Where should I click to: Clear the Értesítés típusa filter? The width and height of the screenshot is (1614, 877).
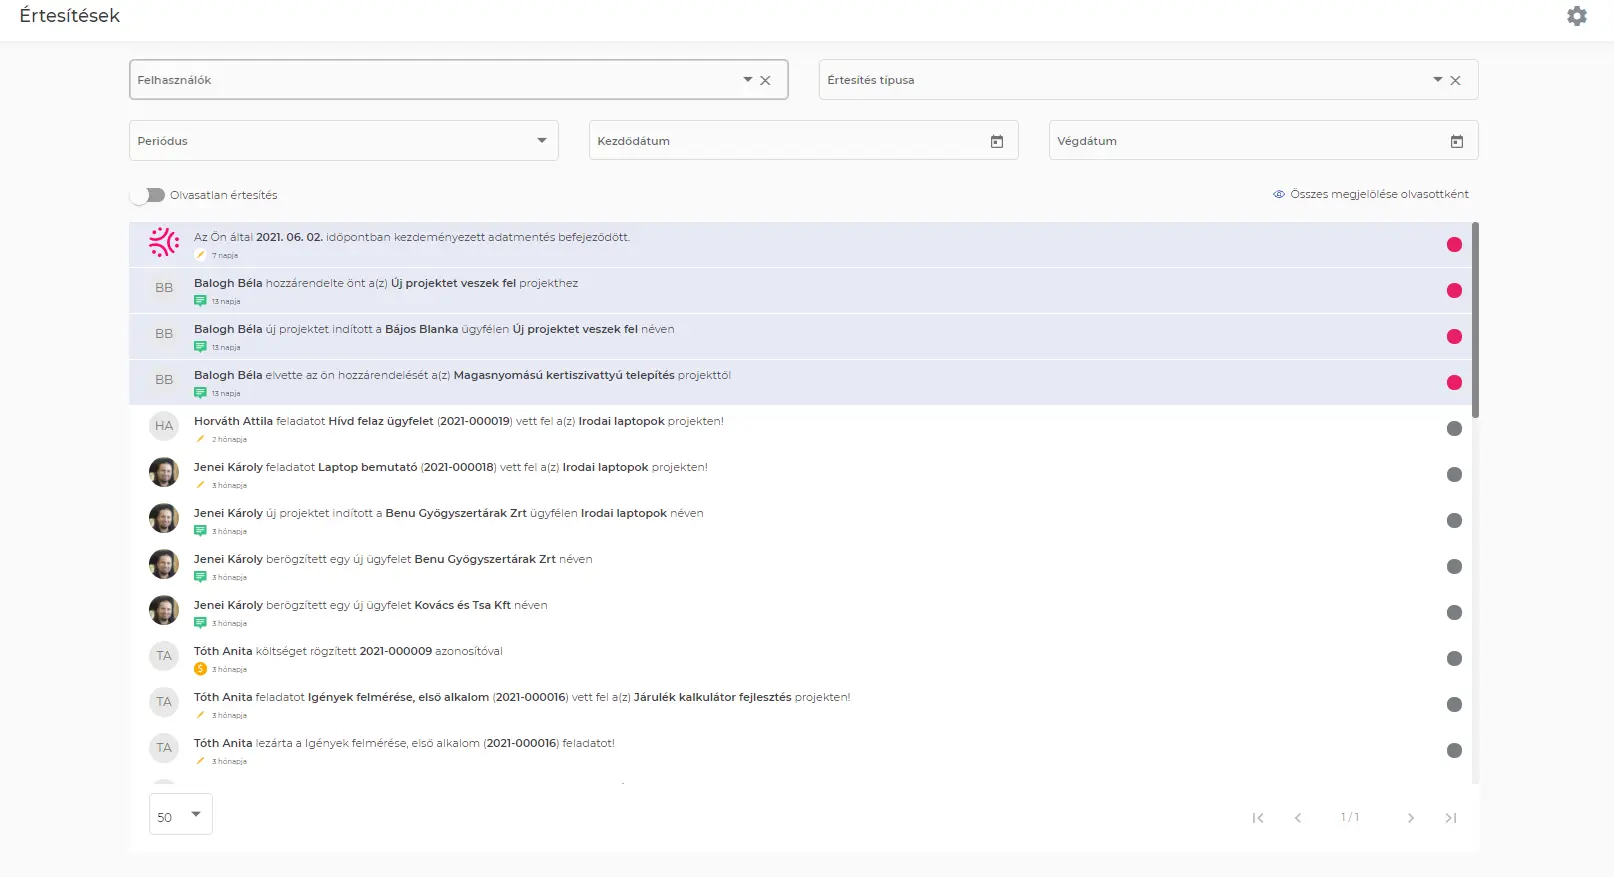(x=1455, y=81)
